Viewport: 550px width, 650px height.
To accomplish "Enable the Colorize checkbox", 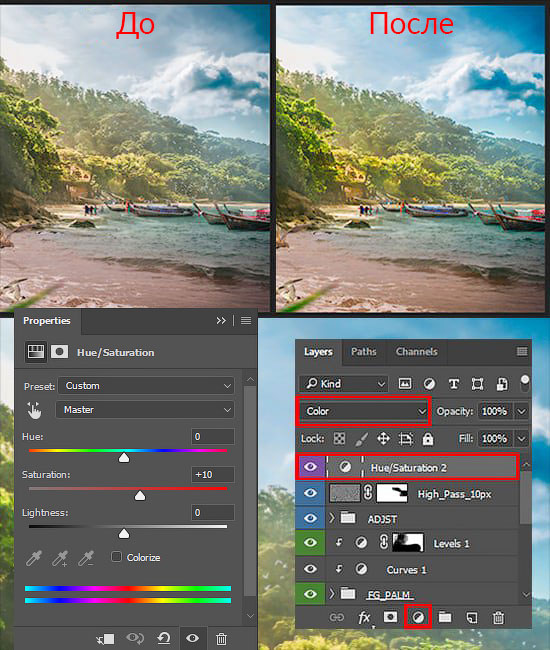I will point(116,556).
